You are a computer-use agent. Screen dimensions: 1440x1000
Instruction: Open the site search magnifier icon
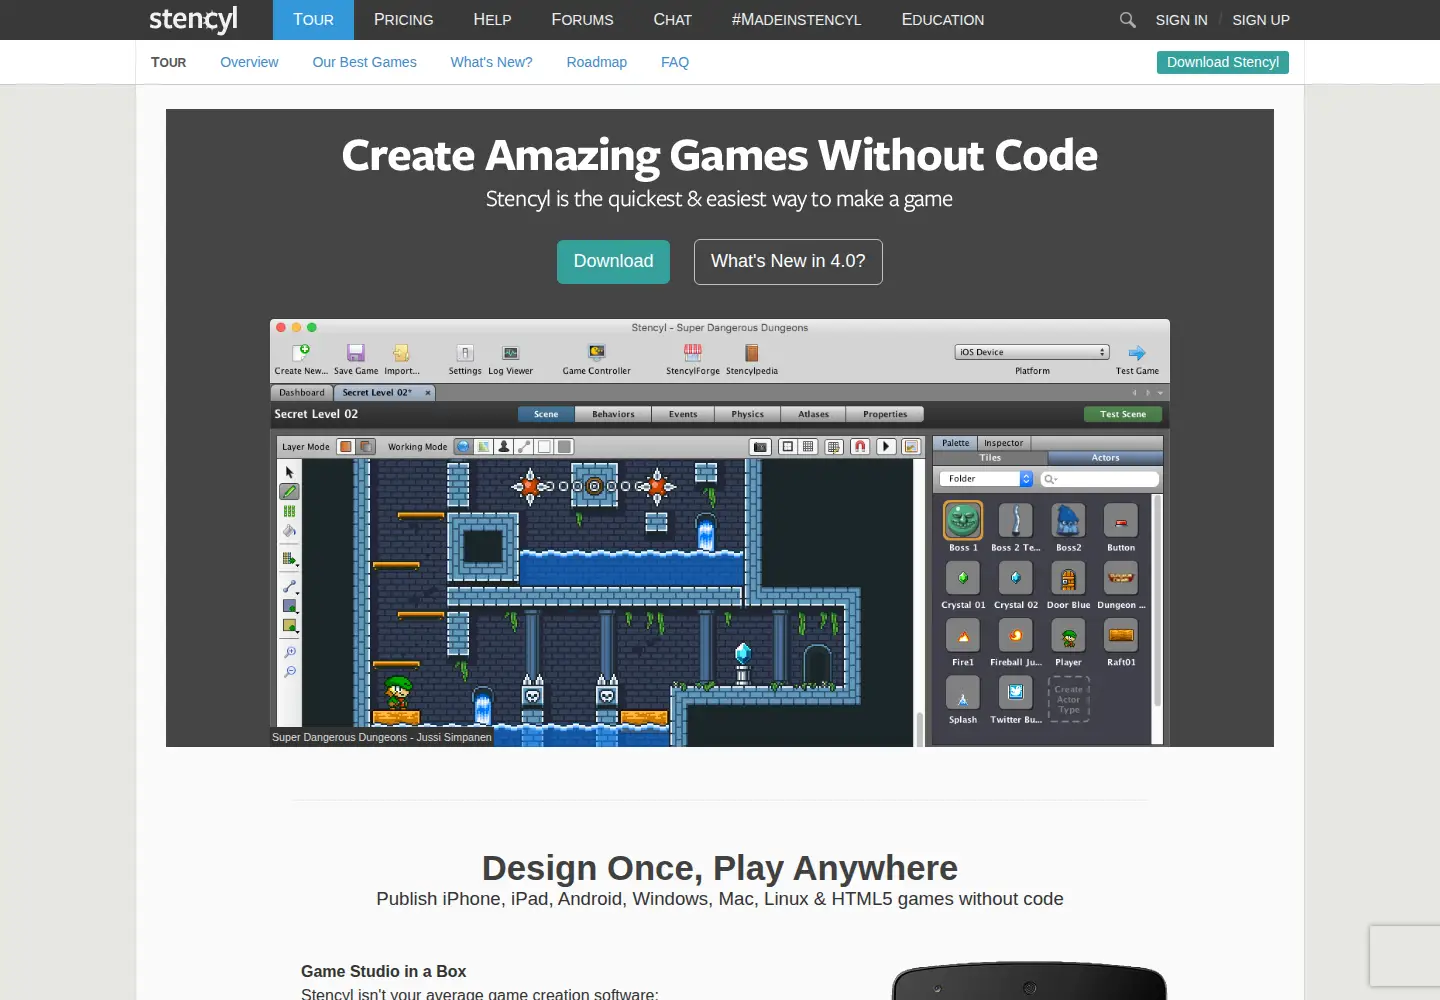[1127, 20]
